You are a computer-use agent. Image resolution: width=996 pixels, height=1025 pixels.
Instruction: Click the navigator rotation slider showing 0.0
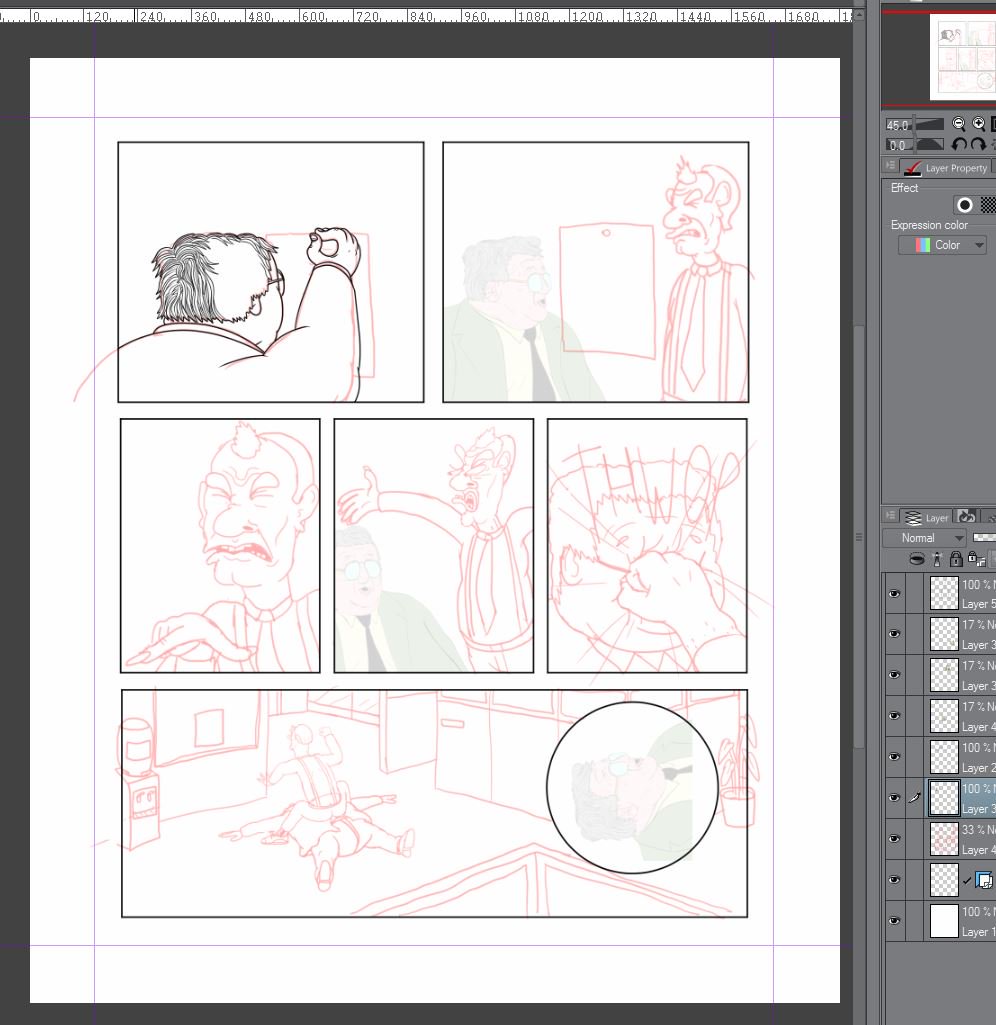(914, 145)
